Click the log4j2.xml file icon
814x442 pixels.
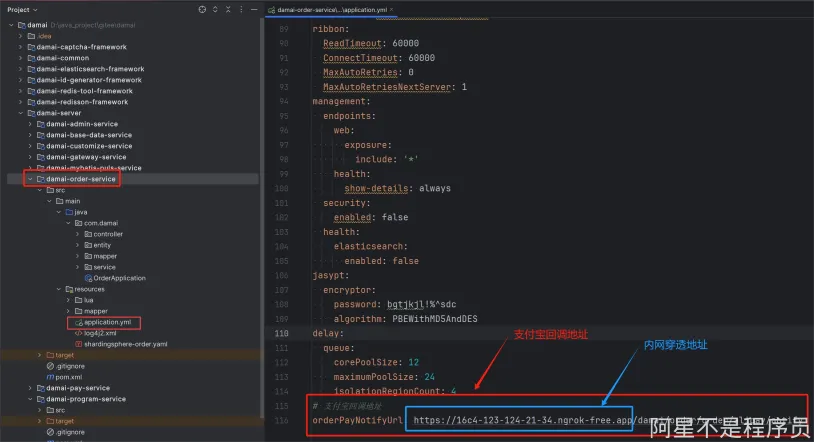pos(79,333)
